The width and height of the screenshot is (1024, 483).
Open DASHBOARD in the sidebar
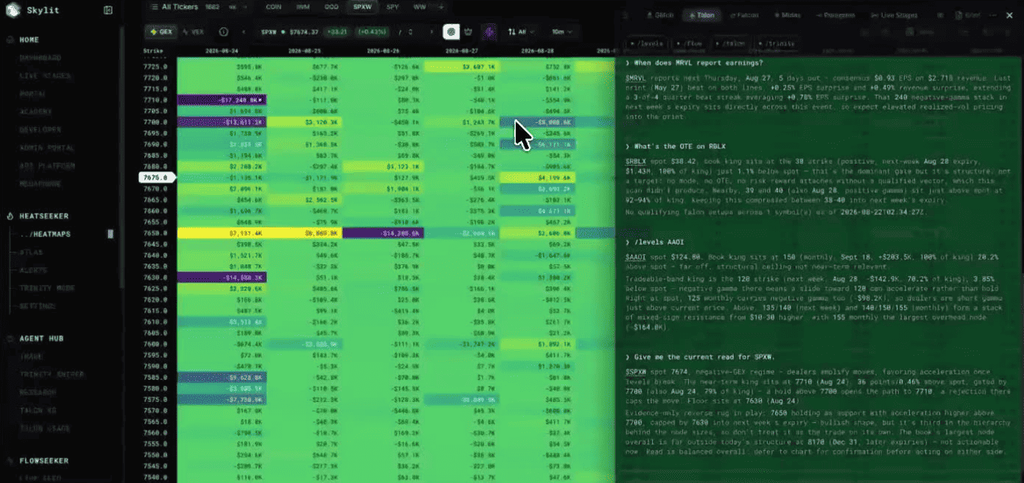pyautogui.click(x=39, y=57)
